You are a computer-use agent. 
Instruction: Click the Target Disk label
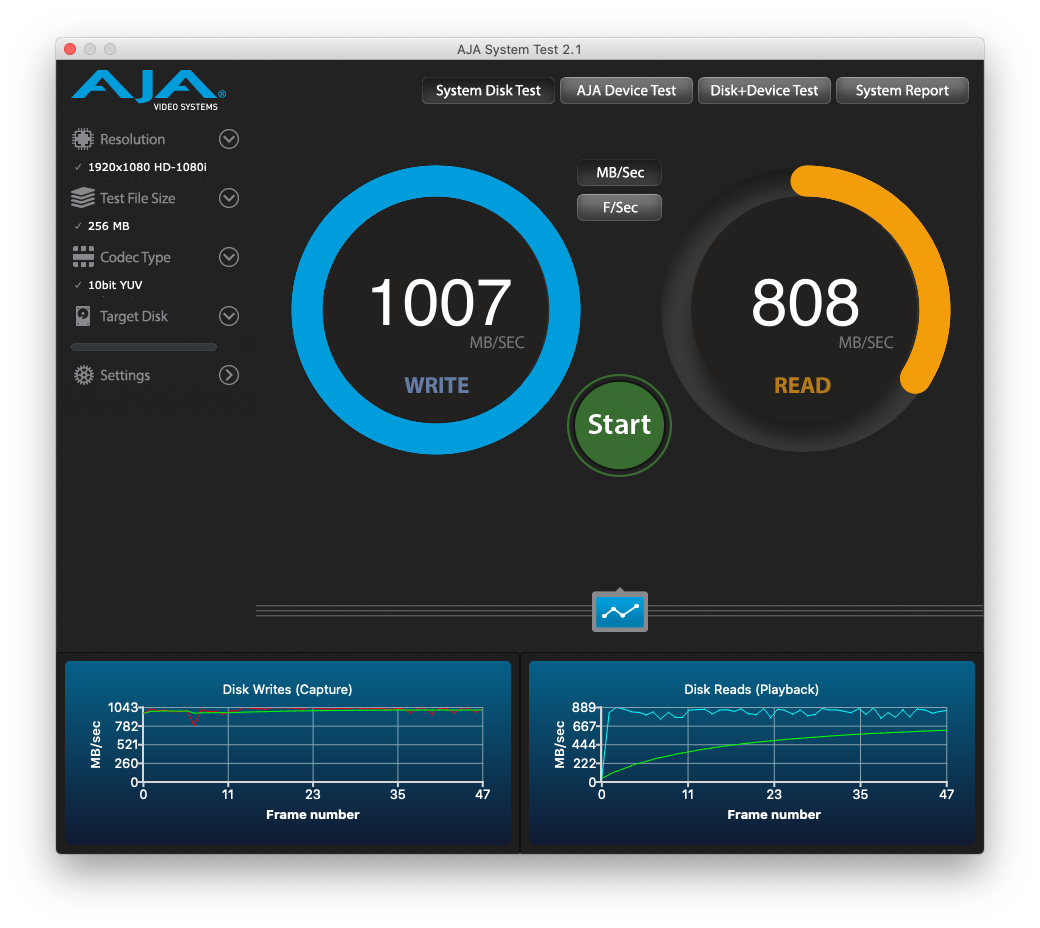pyautogui.click(x=134, y=316)
